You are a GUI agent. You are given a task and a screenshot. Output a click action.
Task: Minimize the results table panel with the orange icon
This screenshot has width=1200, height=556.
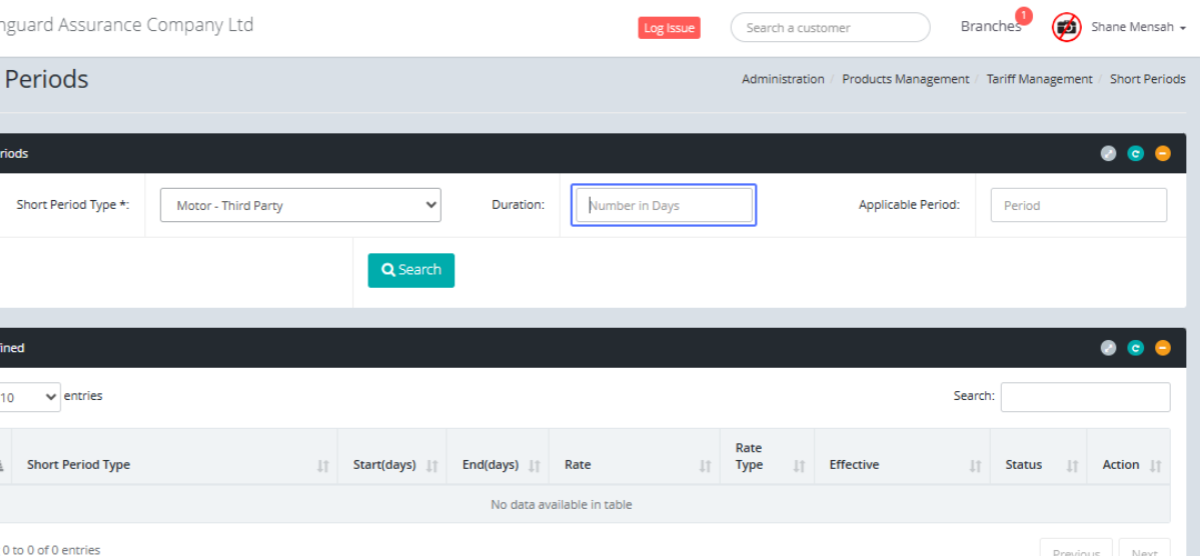point(1162,348)
